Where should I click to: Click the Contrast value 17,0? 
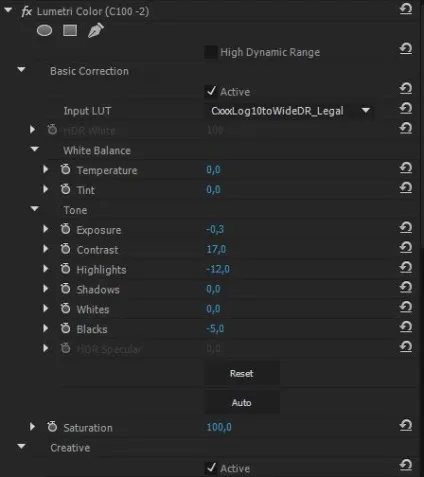pyautogui.click(x=216, y=249)
